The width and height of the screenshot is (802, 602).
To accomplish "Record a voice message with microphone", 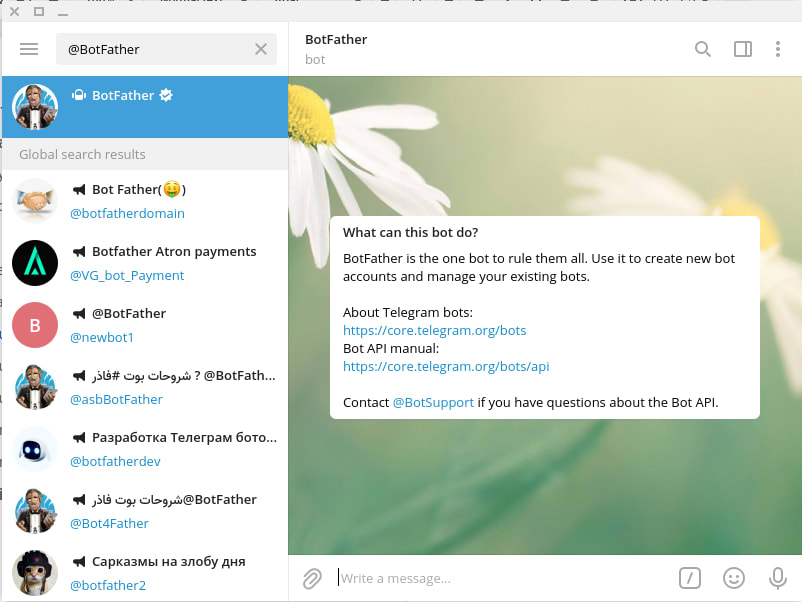I will pyautogui.click(x=777, y=578).
